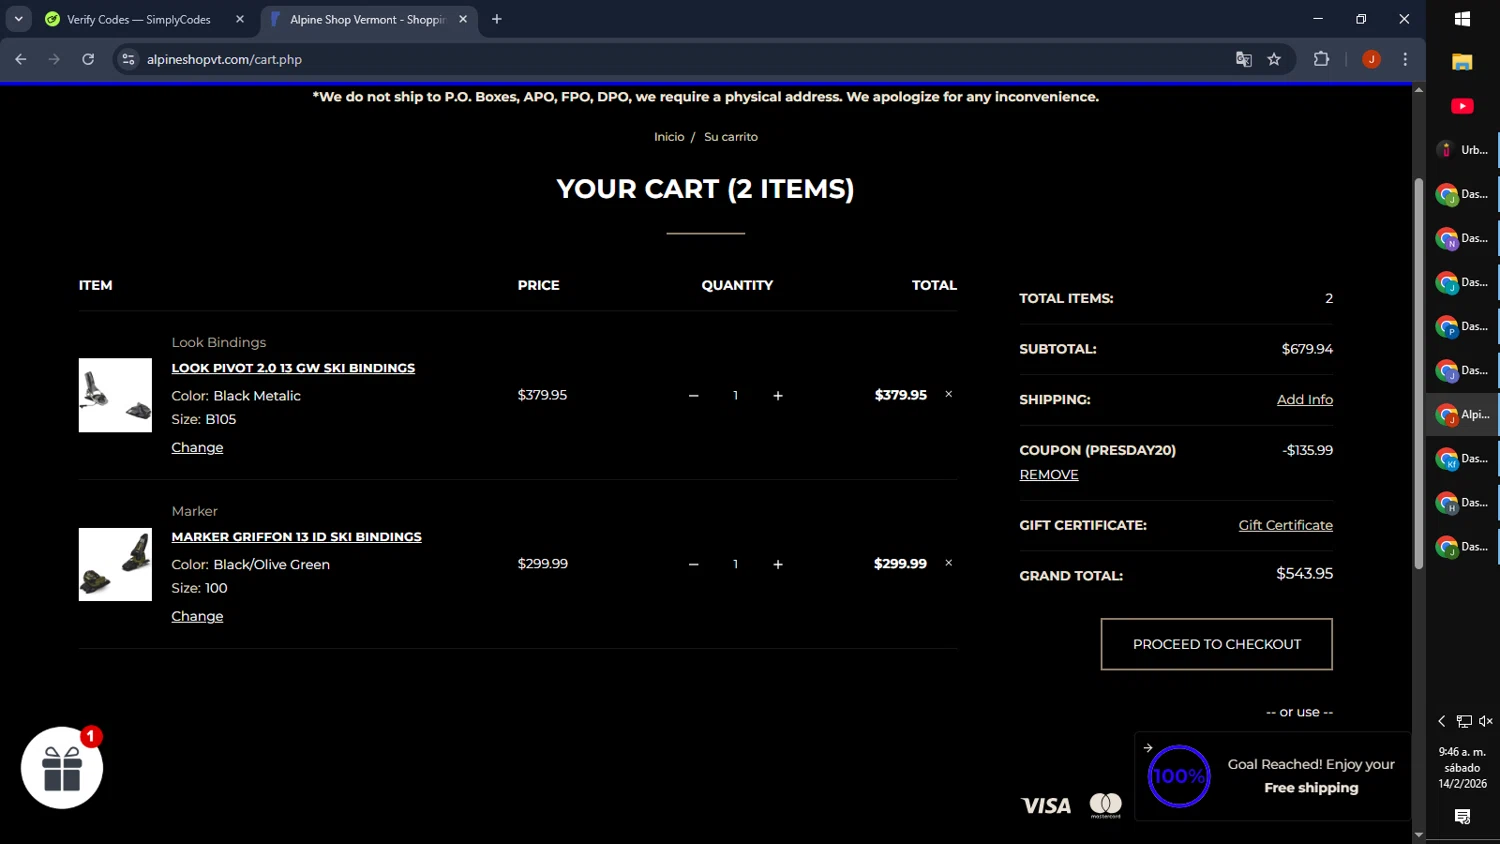Switch to the Alpine Shop Vermont tab
The image size is (1500, 844).
click(x=367, y=19)
